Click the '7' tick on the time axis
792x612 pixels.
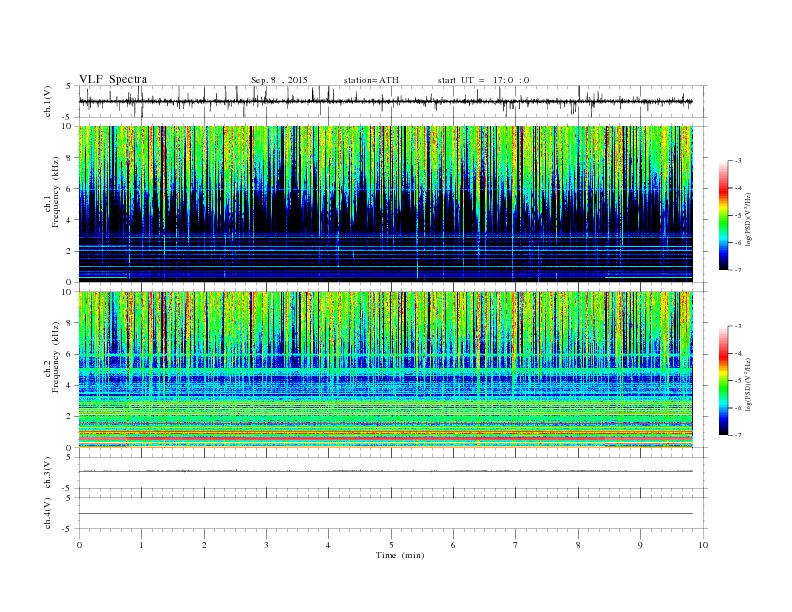click(x=516, y=545)
